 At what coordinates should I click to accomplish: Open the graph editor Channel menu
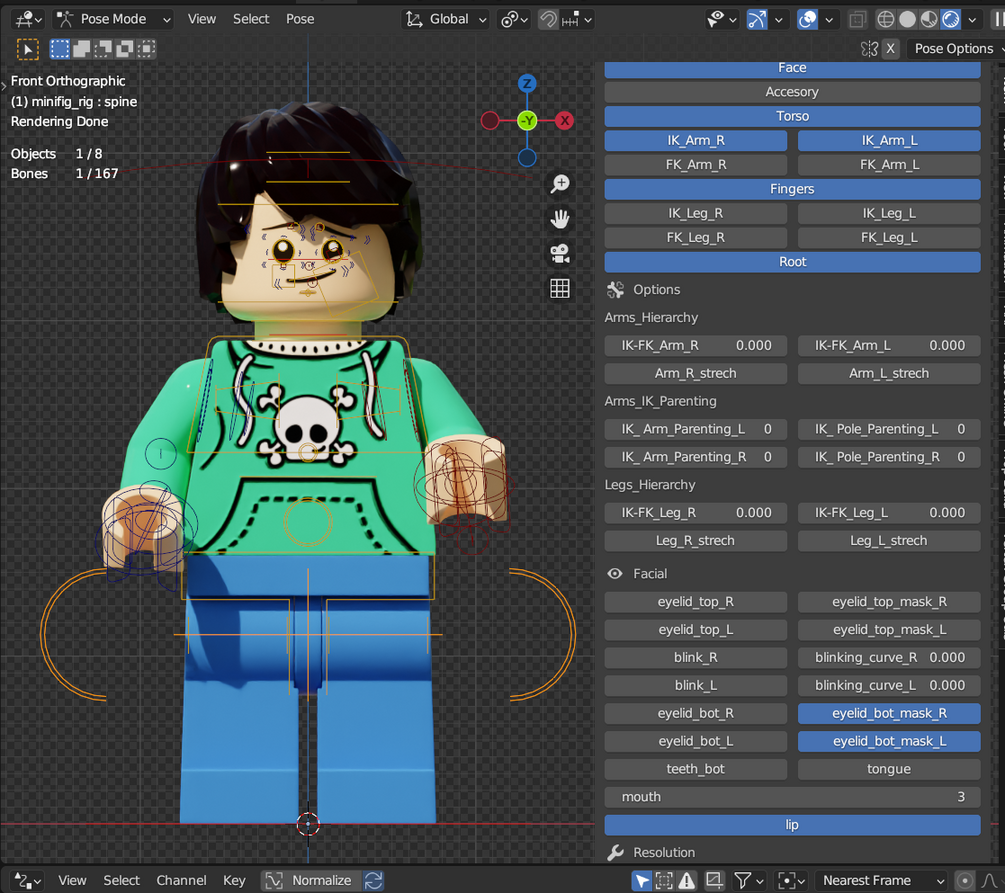point(181,881)
